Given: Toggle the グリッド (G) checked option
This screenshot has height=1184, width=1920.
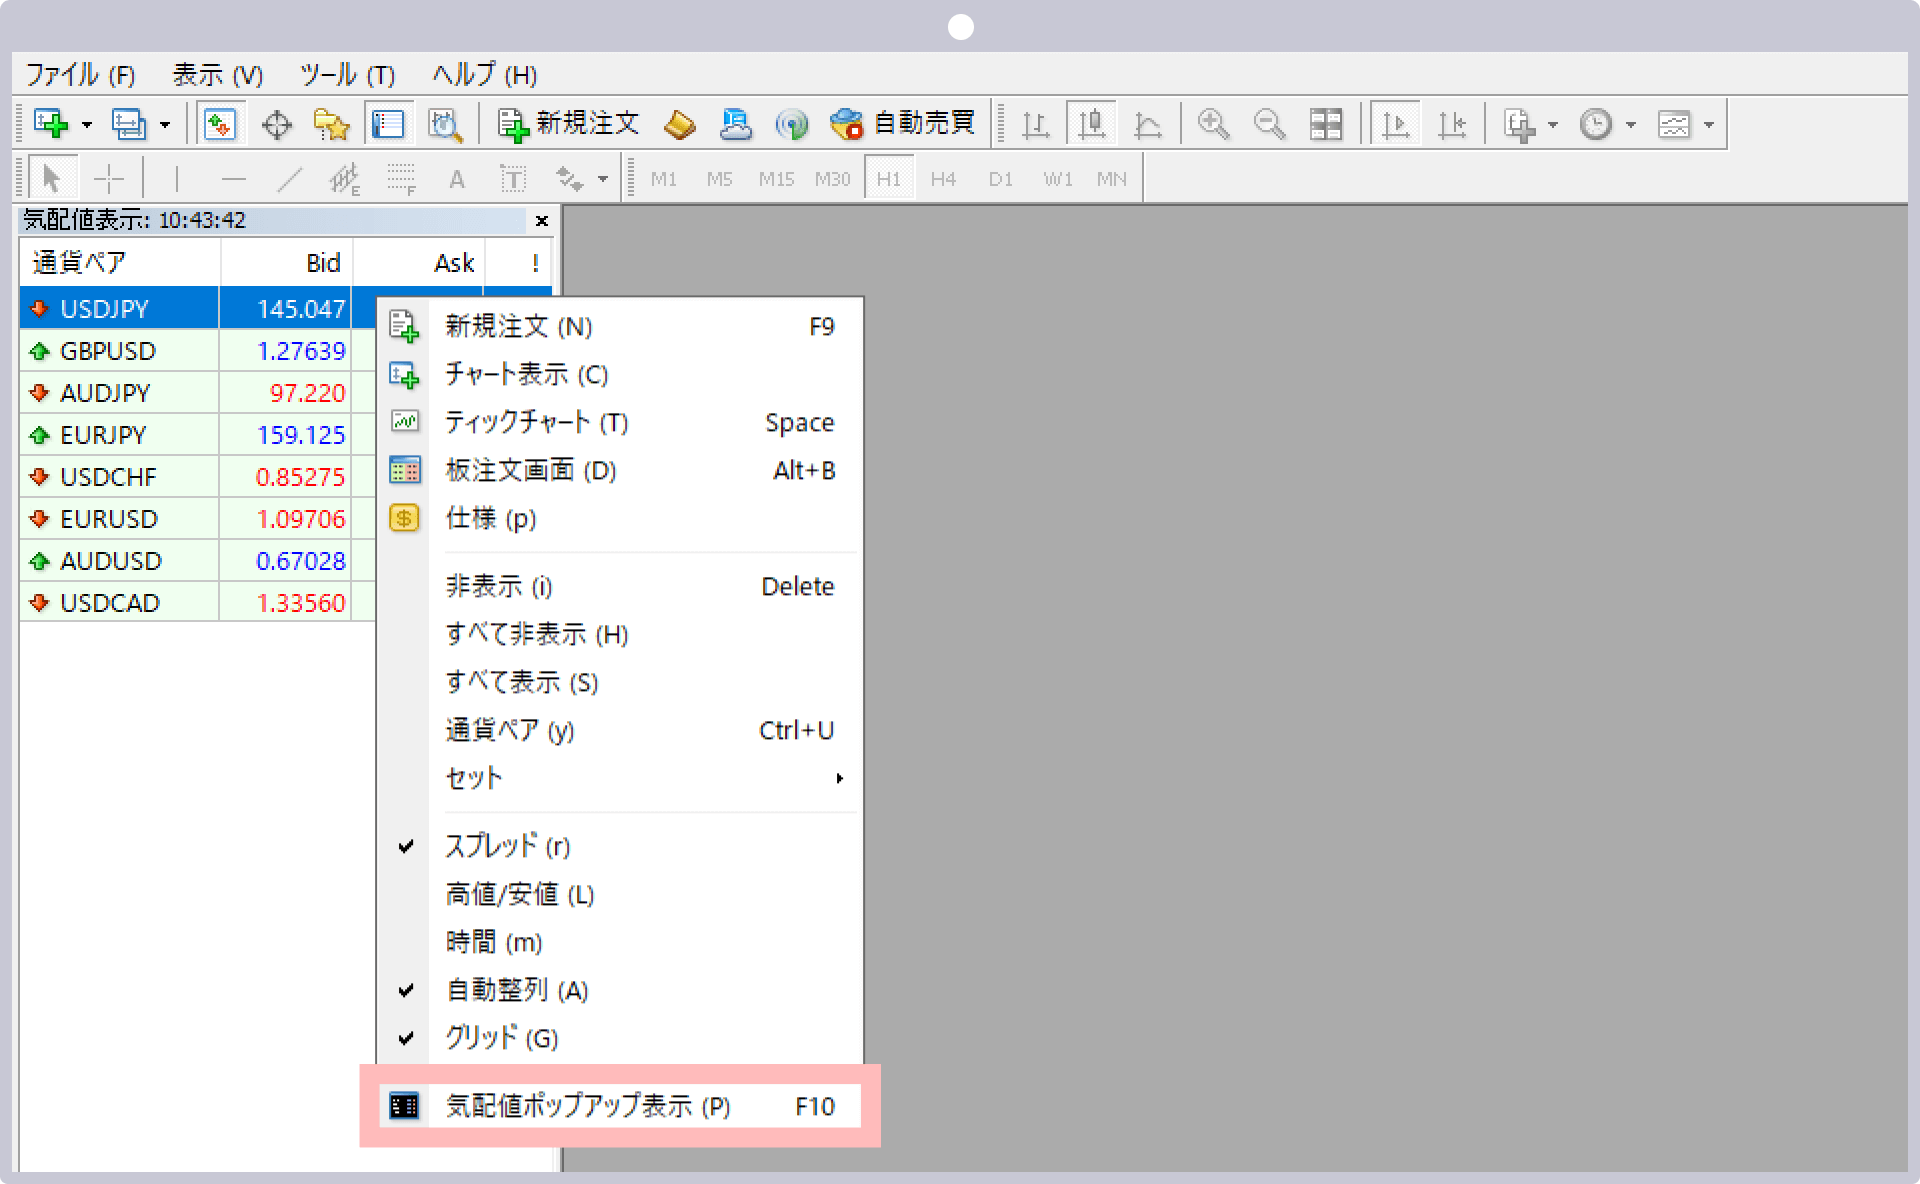Looking at the screenshot, I should pos(620,1038).
